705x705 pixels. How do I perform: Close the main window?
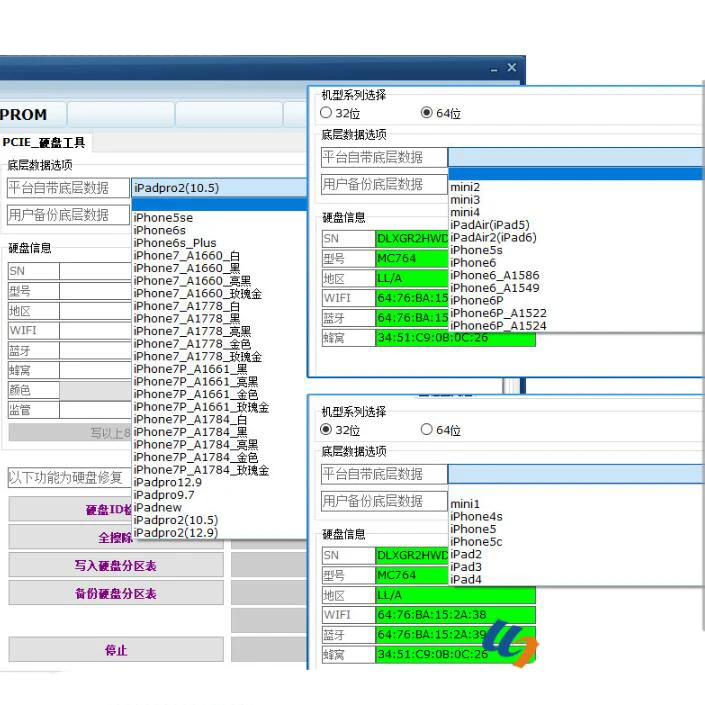[512, 67]
